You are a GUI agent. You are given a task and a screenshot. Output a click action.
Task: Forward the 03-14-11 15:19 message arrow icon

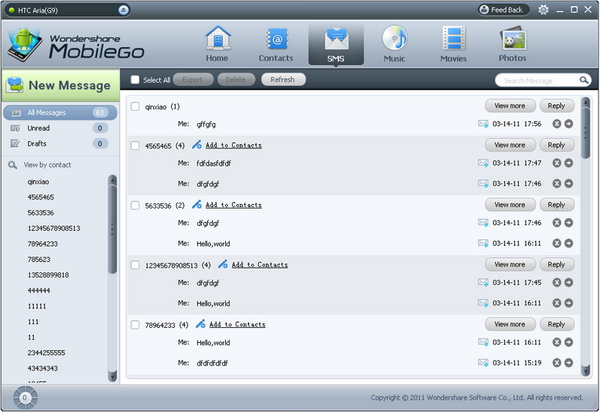pyautogui.click(x=569, y=363)
